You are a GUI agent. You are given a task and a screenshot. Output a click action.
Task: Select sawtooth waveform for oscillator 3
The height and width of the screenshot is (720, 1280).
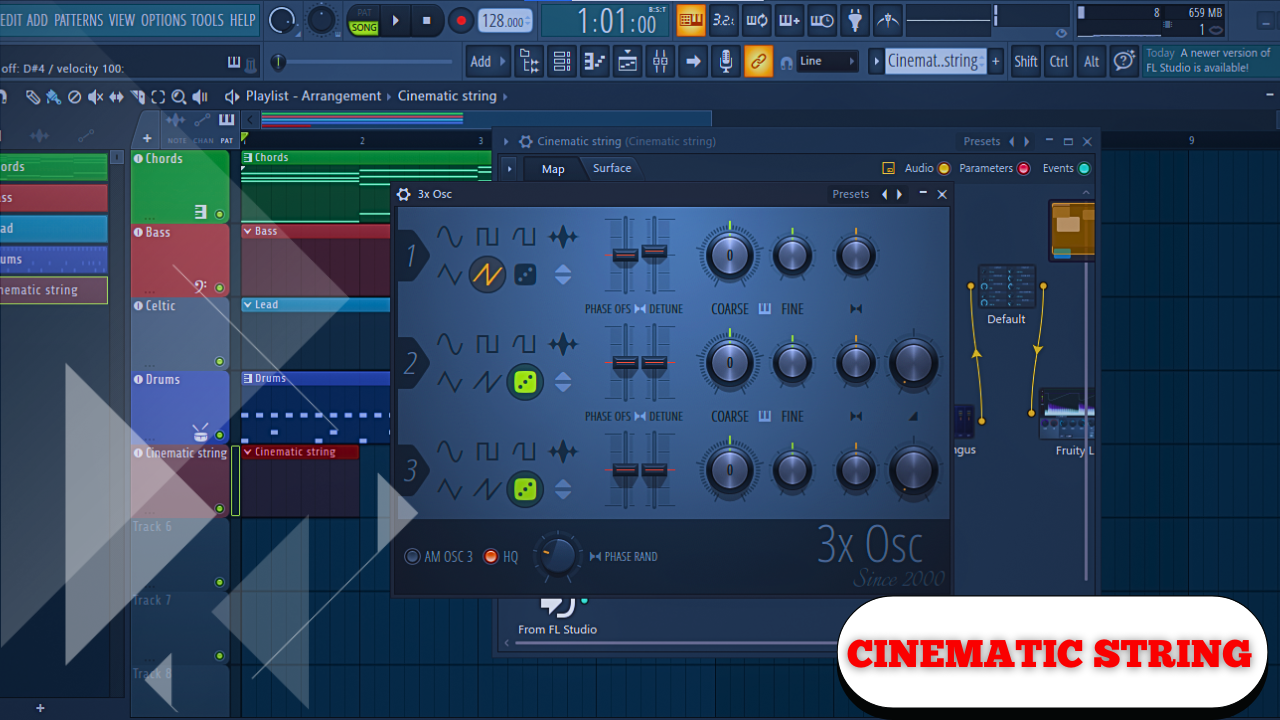point(487,489)
